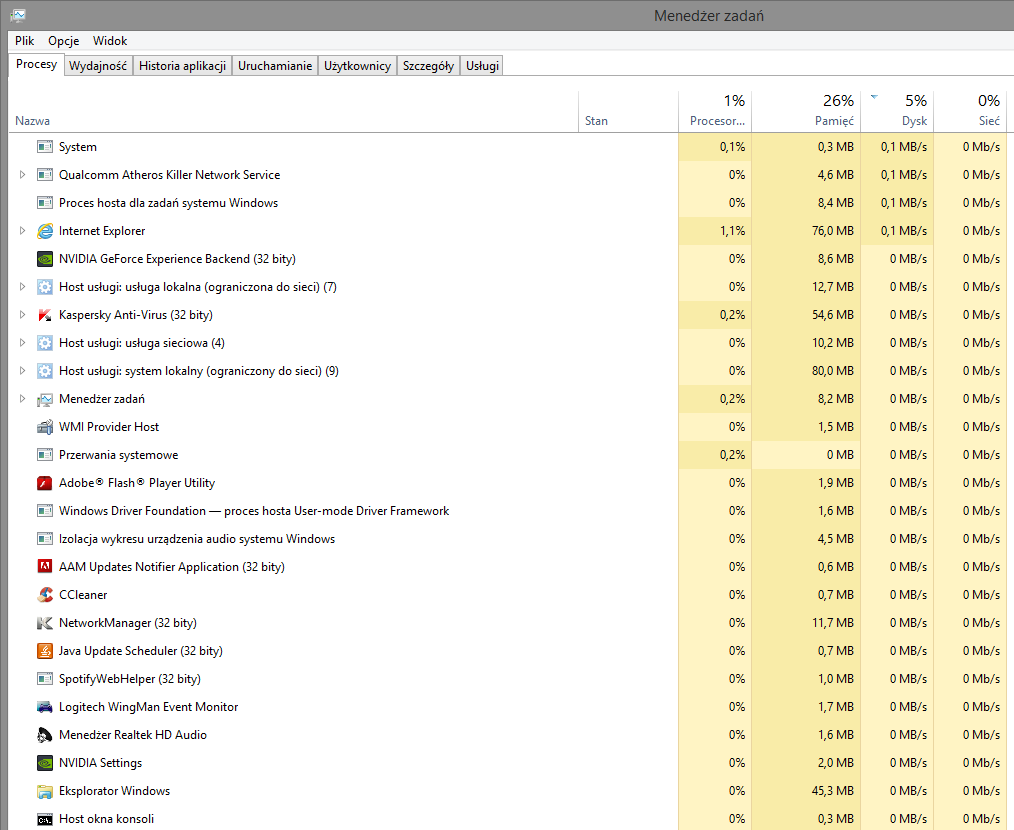Select the WMI Provider Host process name
The width and height of the screenshot is (1014, 830).
pos(109,427)
